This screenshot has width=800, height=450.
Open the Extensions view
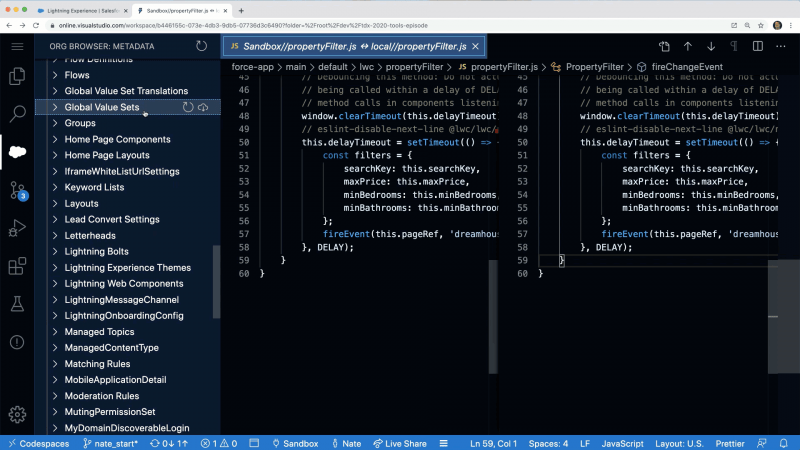(17, 266)
